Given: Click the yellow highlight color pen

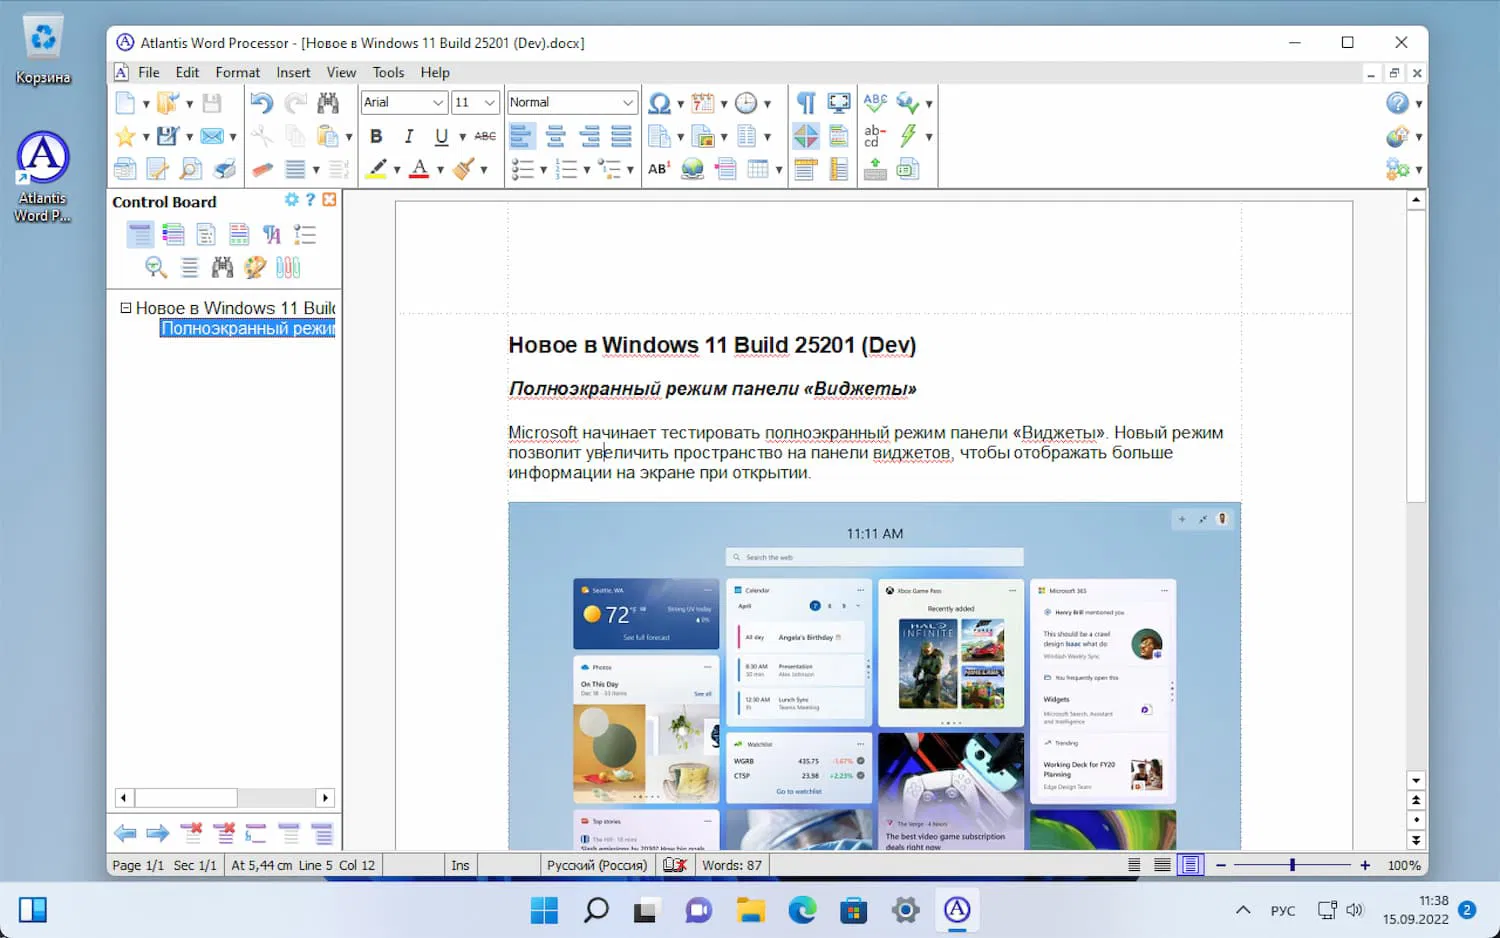Looking at the screenshot, I should 376,169.
